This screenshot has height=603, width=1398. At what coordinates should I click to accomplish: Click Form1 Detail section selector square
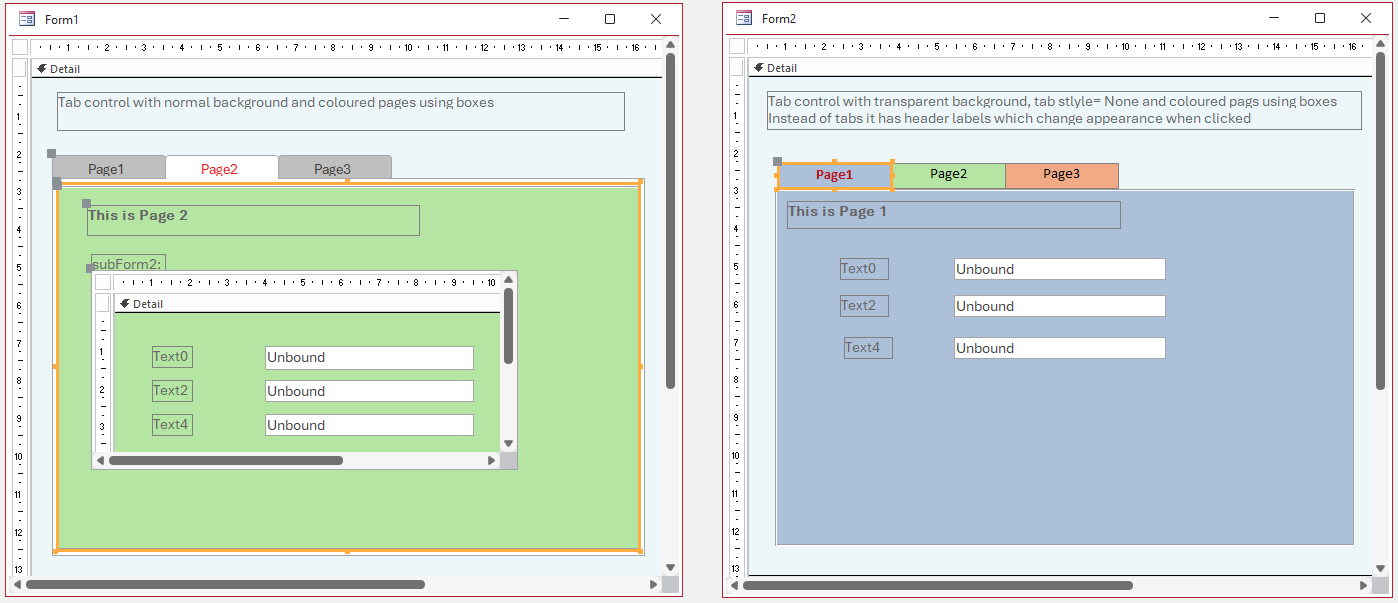click(x=20, y=68)
